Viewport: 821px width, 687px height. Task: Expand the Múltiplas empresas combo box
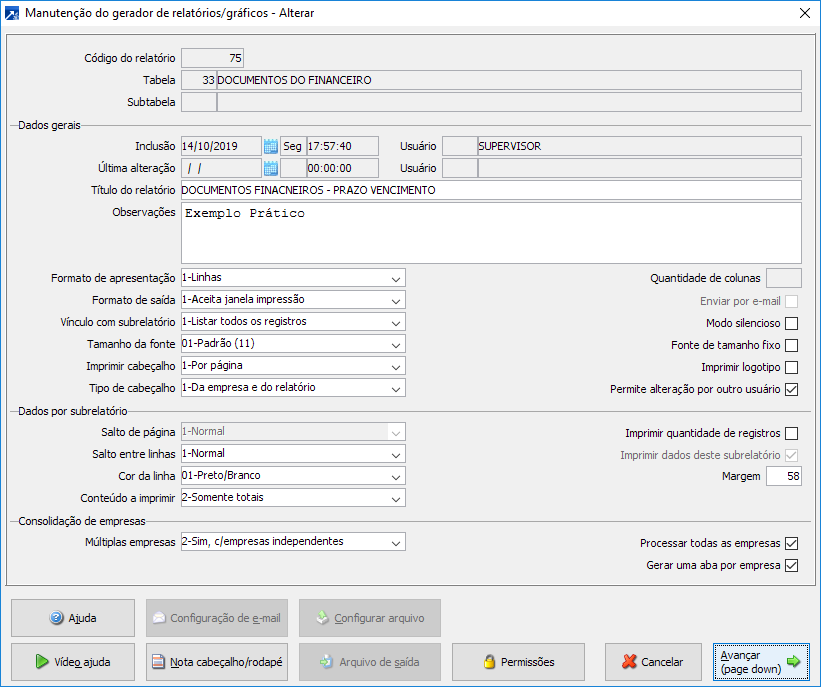396,542
